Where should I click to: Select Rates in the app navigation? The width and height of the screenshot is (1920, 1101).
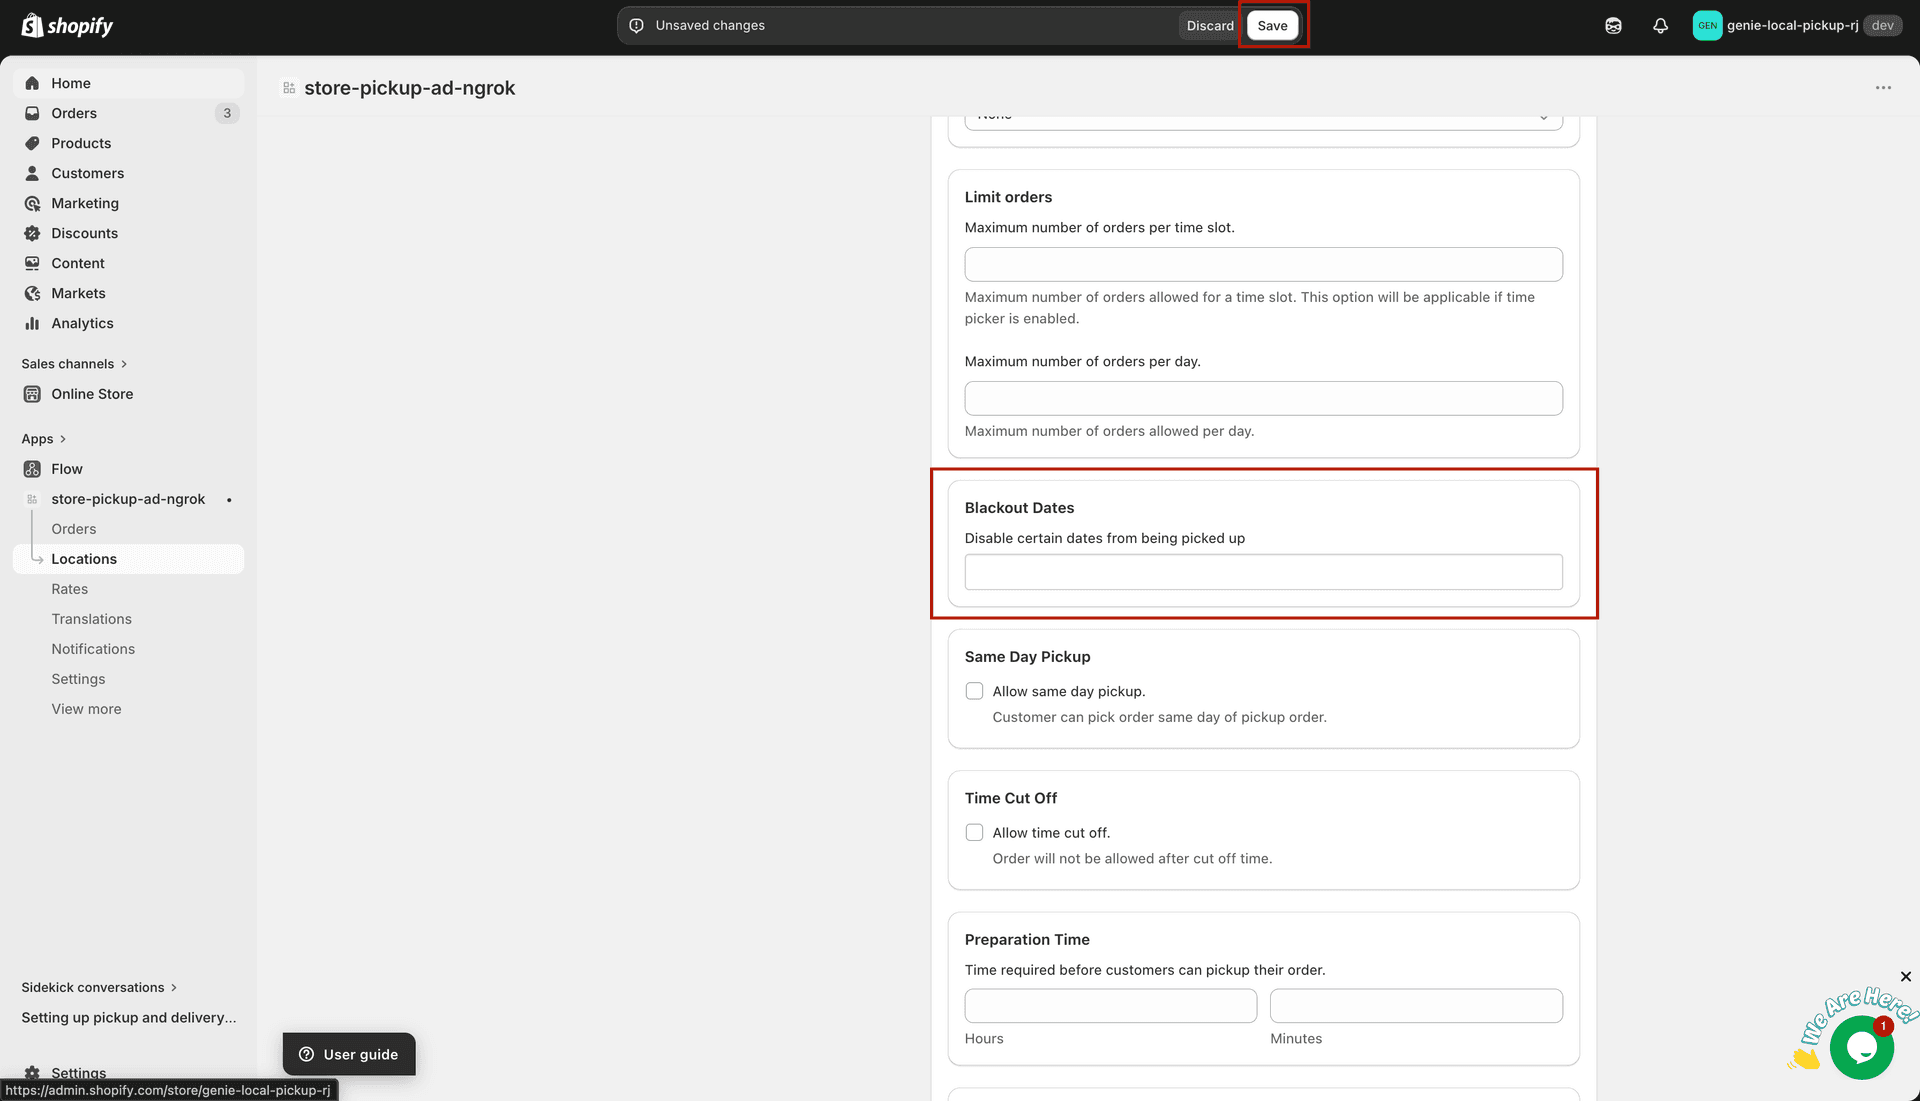point(69,588)
